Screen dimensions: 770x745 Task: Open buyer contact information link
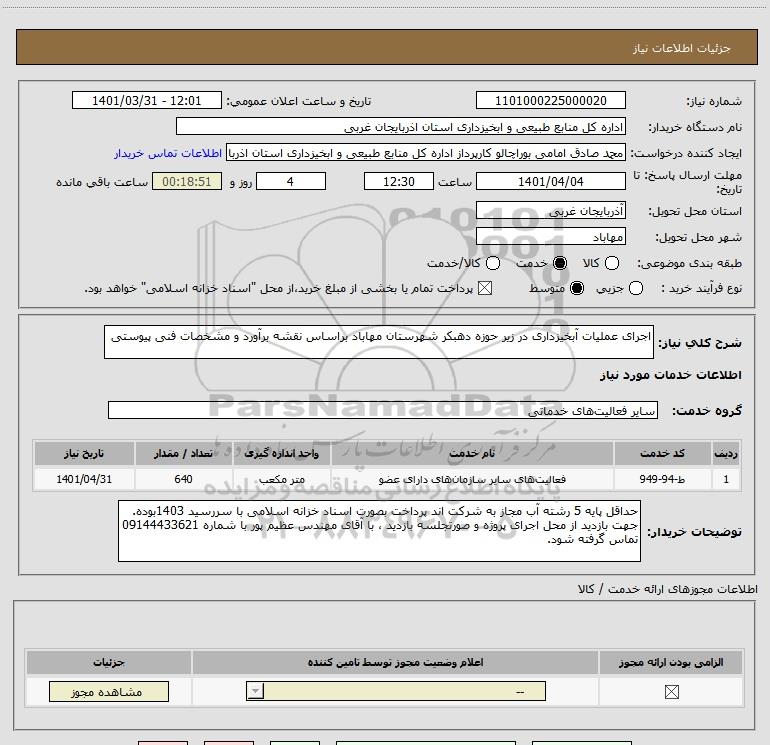coord(168,153)
